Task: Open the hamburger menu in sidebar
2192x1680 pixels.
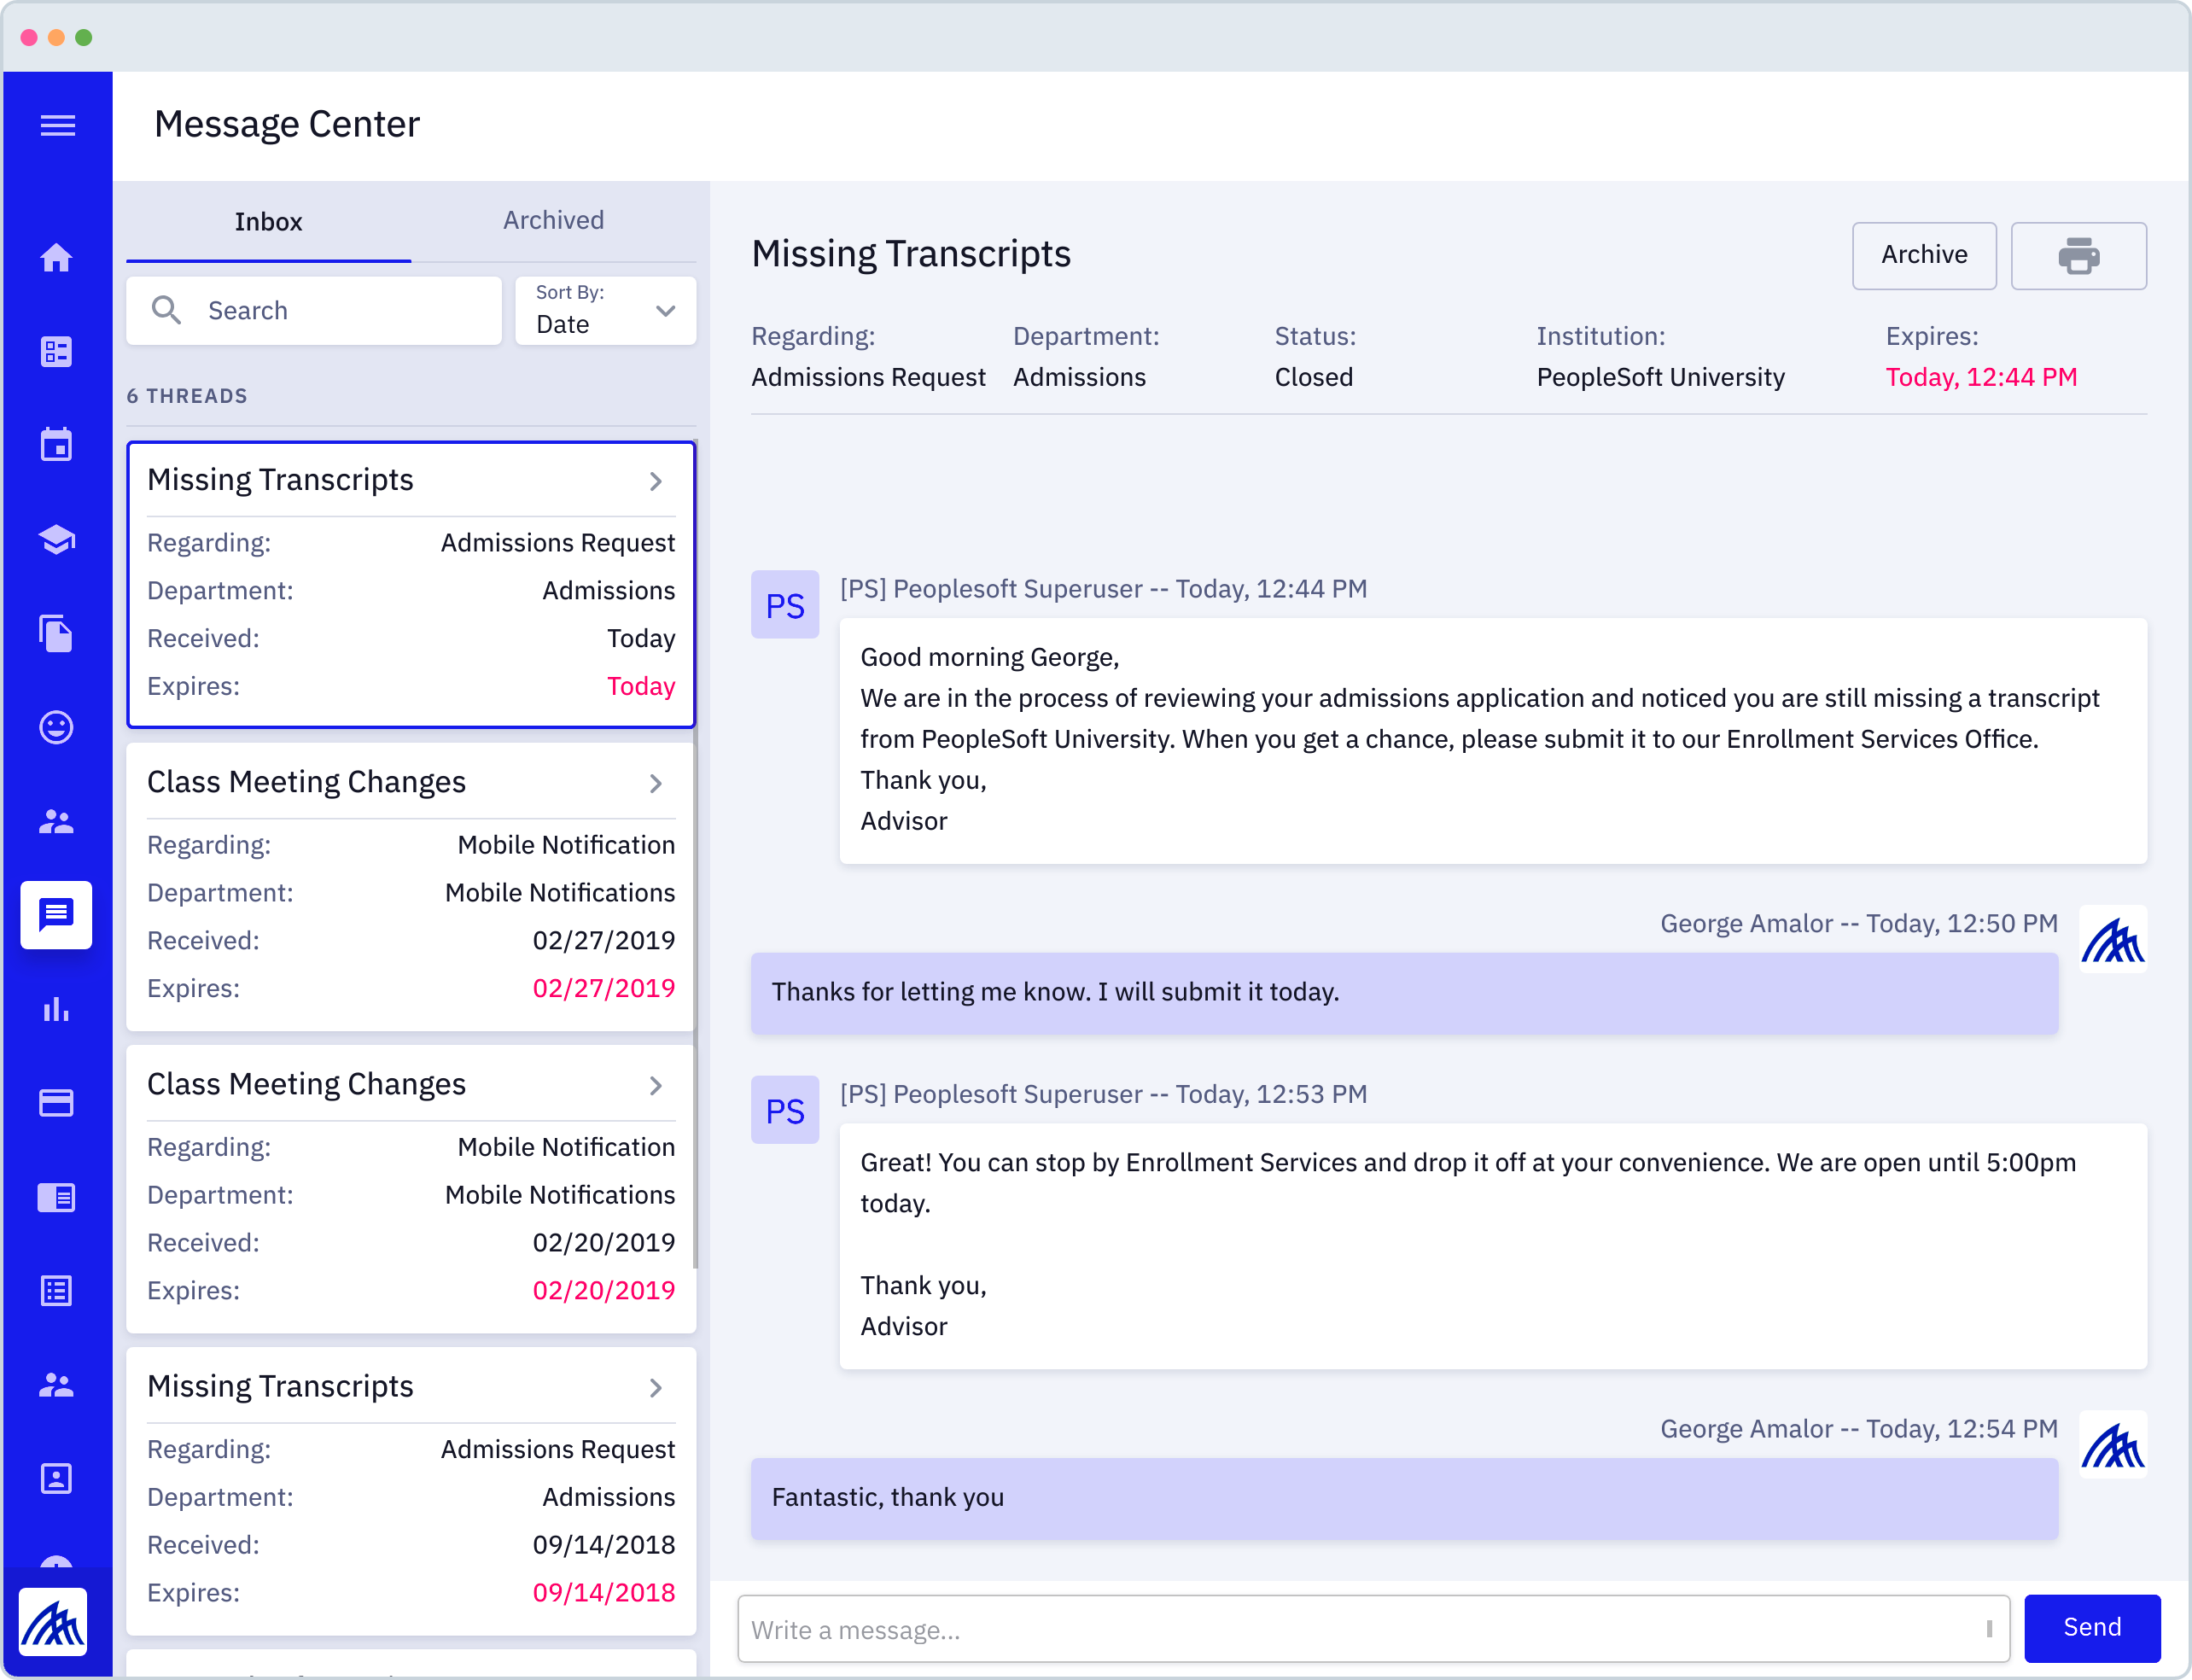Action: pyautogui.click(x=57, y=125)
